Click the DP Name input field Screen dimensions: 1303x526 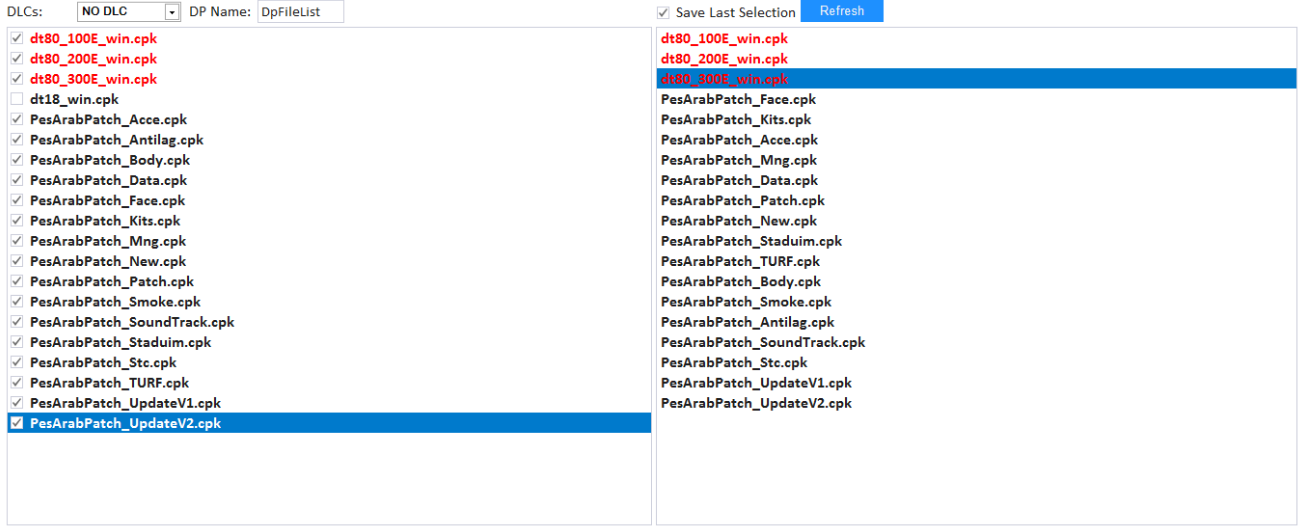point(300,12)
